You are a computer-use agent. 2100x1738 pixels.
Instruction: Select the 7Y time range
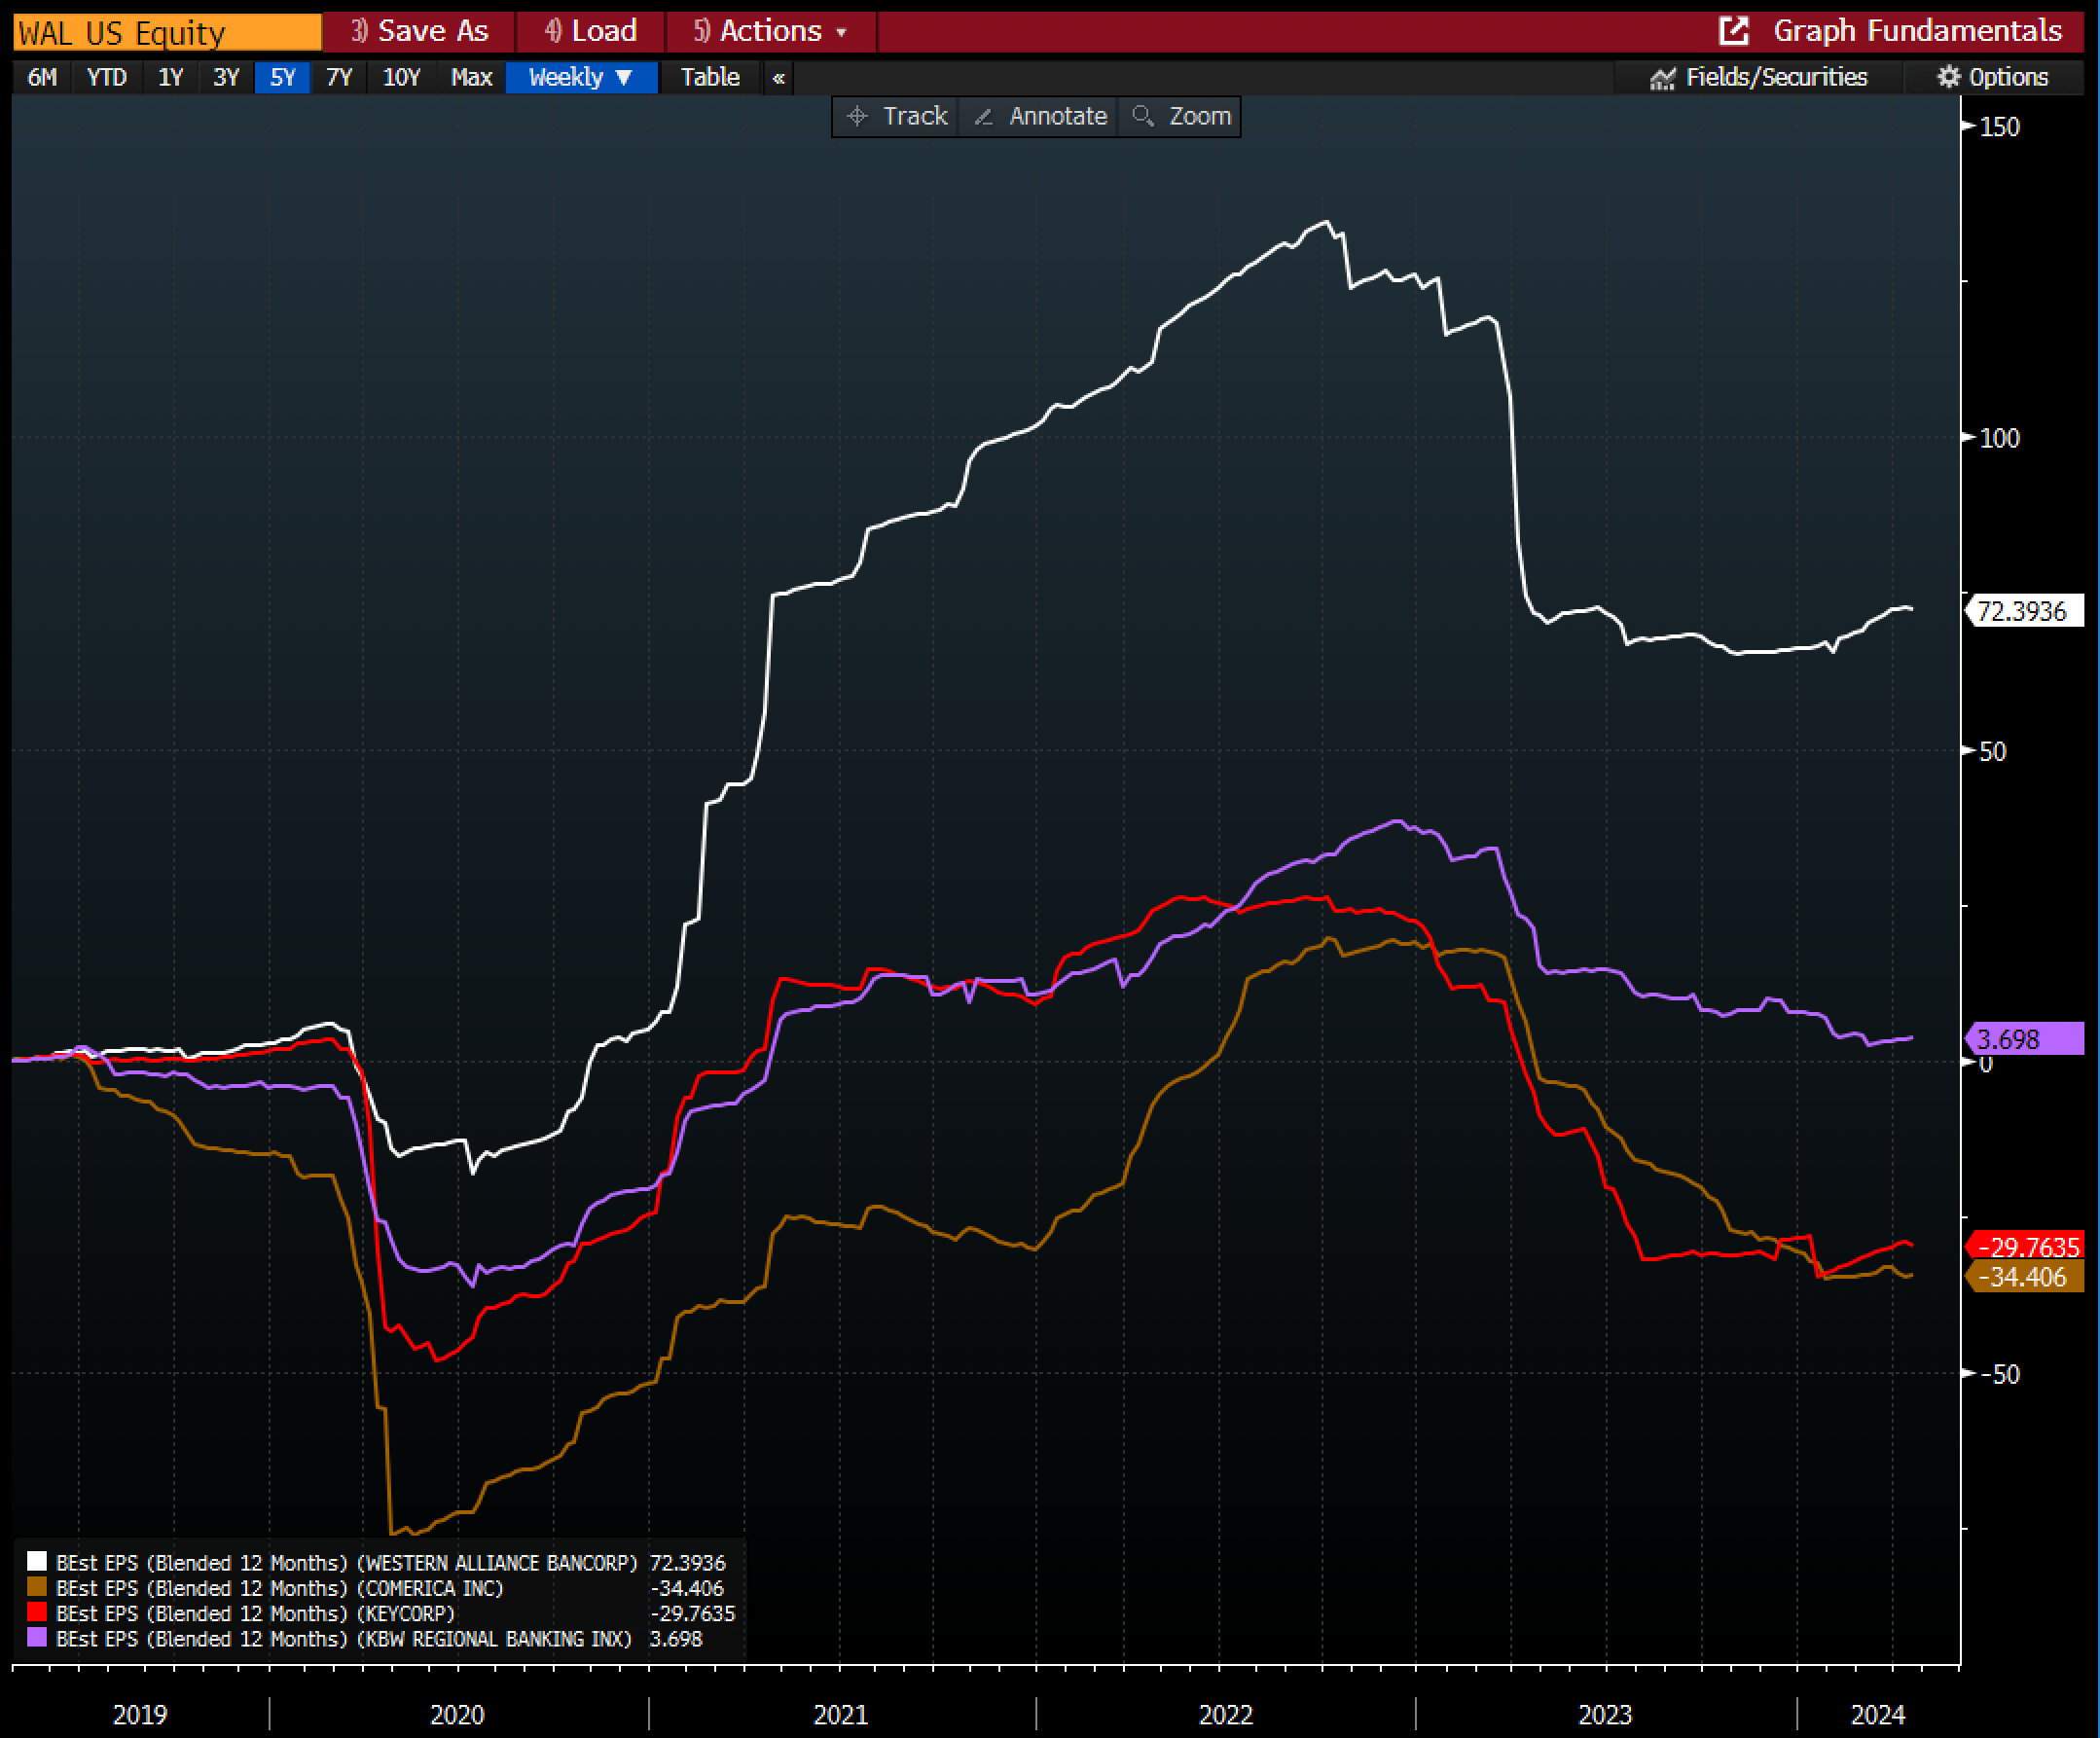339,78
